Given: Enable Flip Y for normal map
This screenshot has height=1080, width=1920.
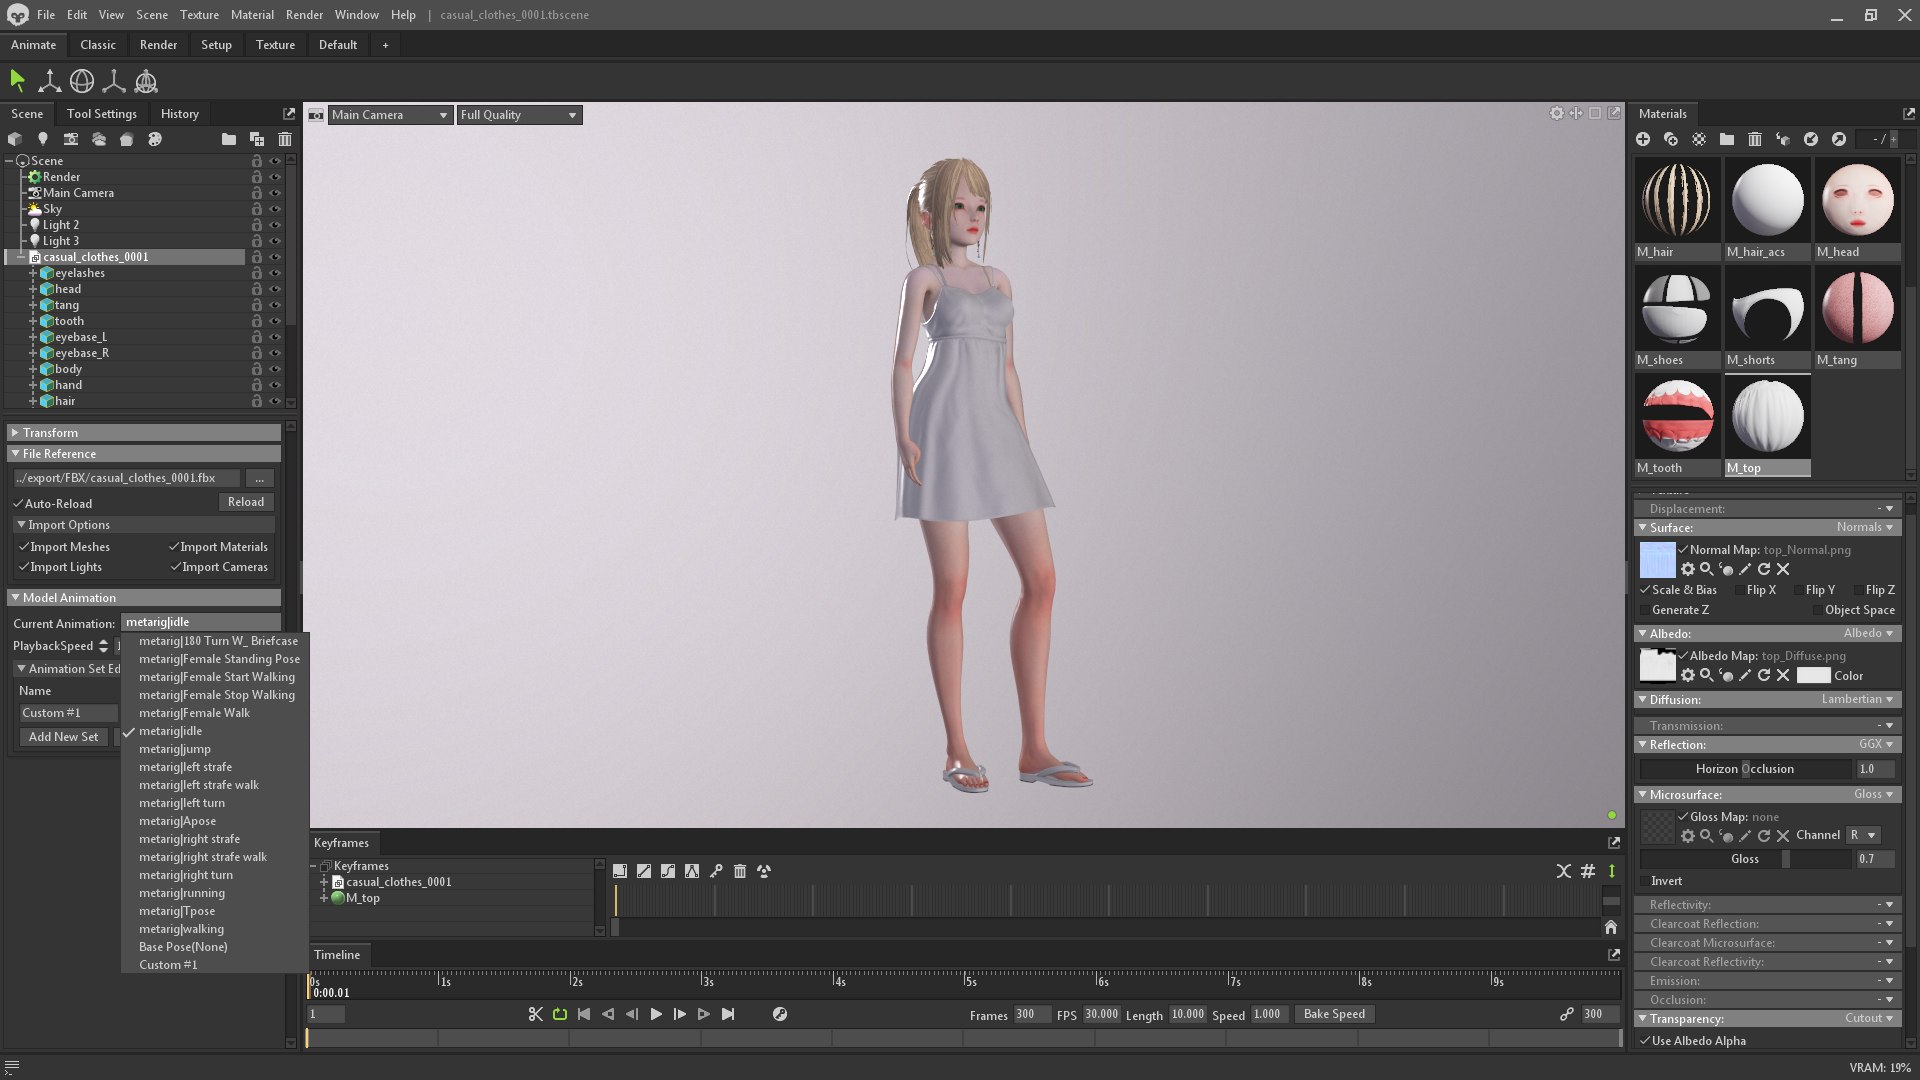Looking at the screenshot, I should coord(1799,590).
